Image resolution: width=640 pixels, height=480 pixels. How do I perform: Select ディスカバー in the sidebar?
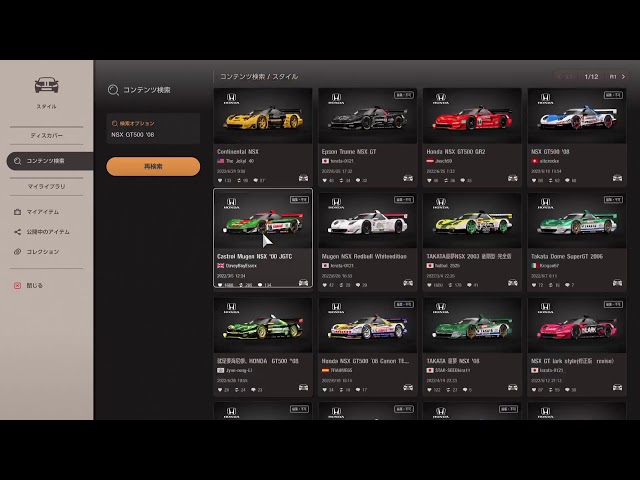(x=47, y=135)
